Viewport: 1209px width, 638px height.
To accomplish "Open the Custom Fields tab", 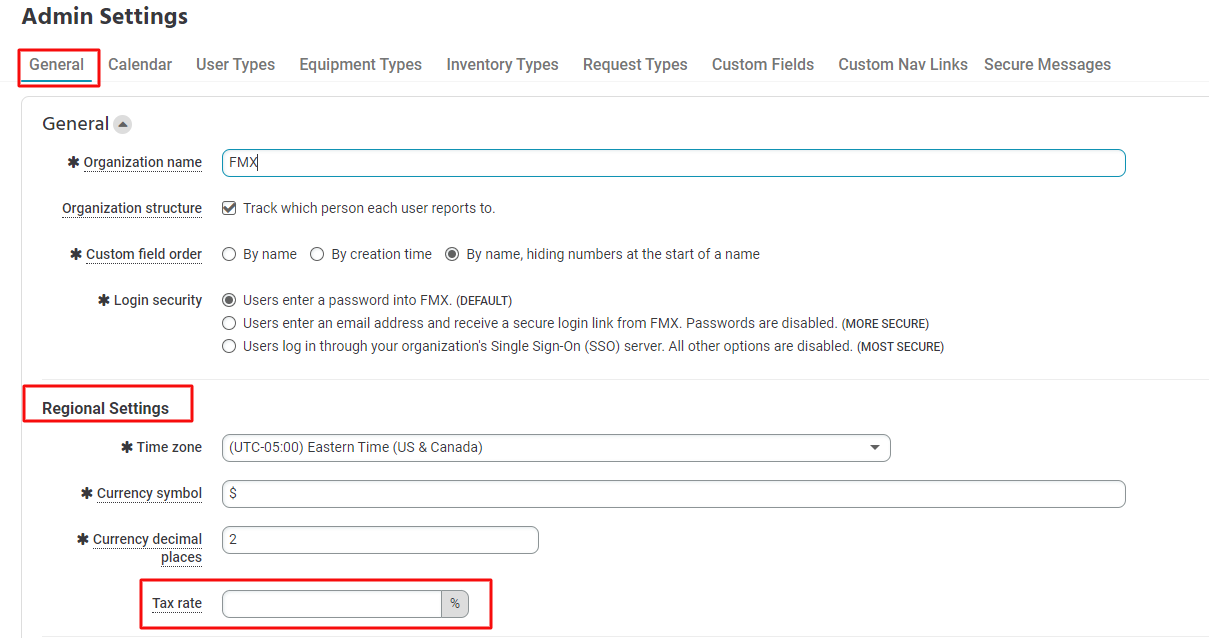I will click(x=762, y=63).
